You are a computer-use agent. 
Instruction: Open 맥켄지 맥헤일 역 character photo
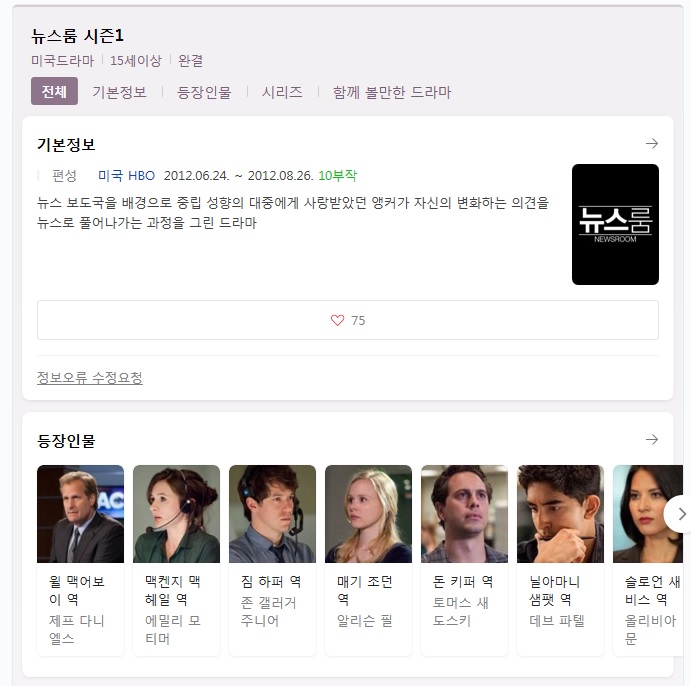tap(176, 514)
